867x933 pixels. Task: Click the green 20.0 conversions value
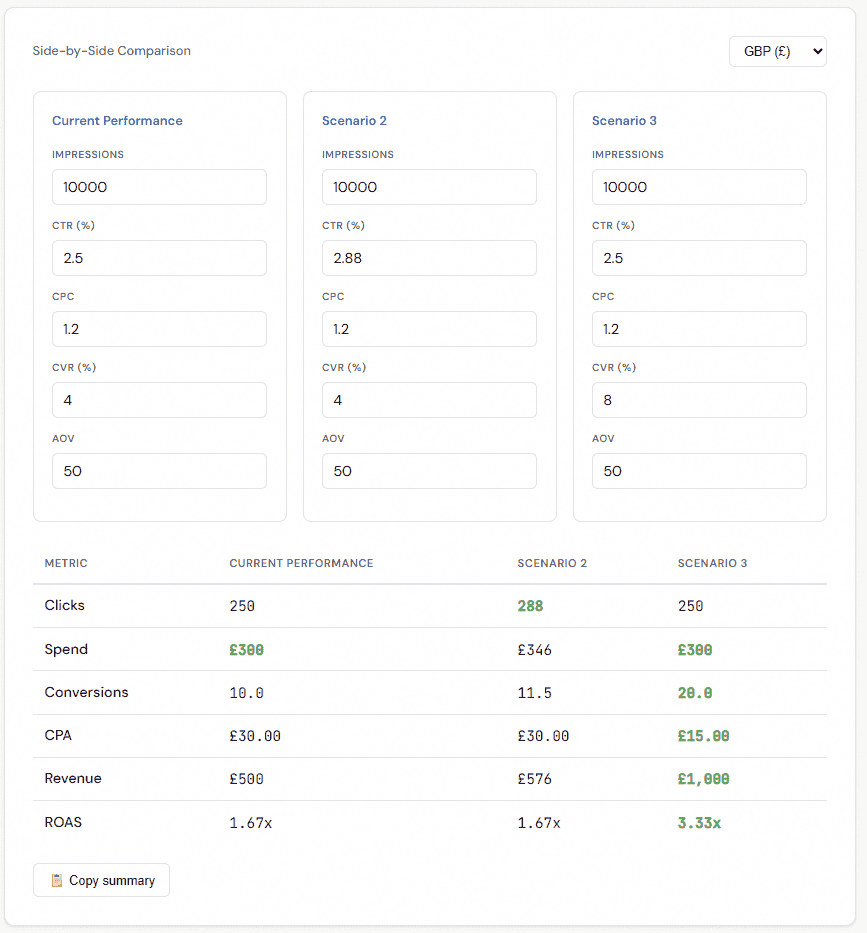tap(694, 693)
